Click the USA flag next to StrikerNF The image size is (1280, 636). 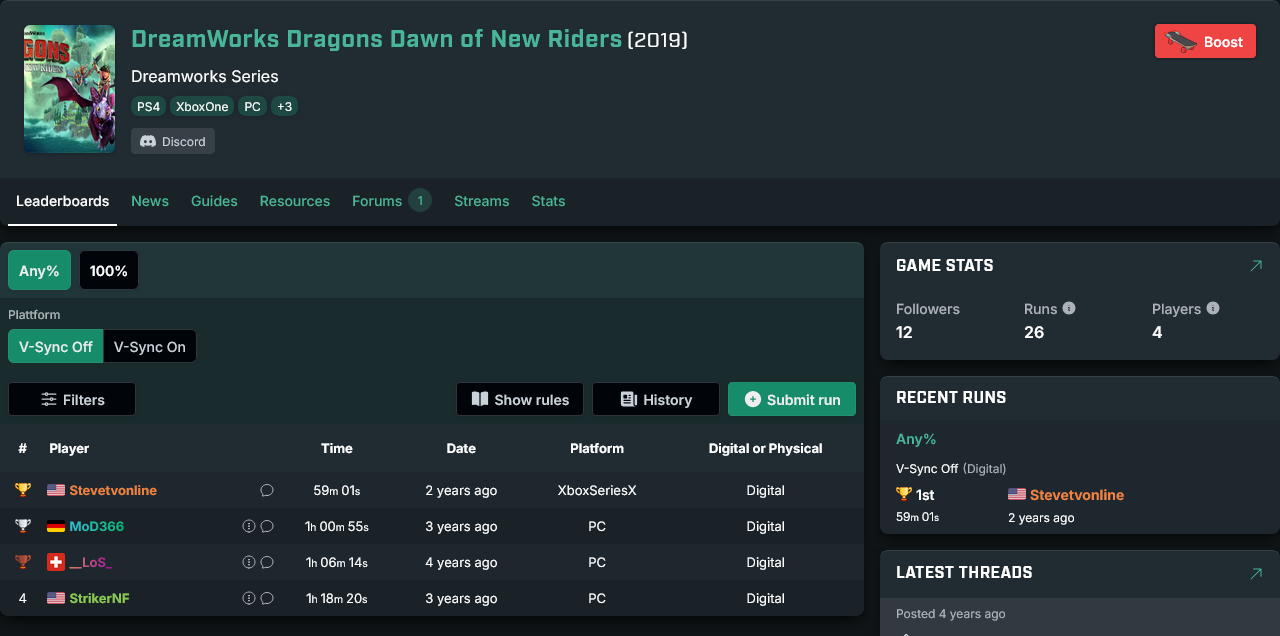coord(56,598)
